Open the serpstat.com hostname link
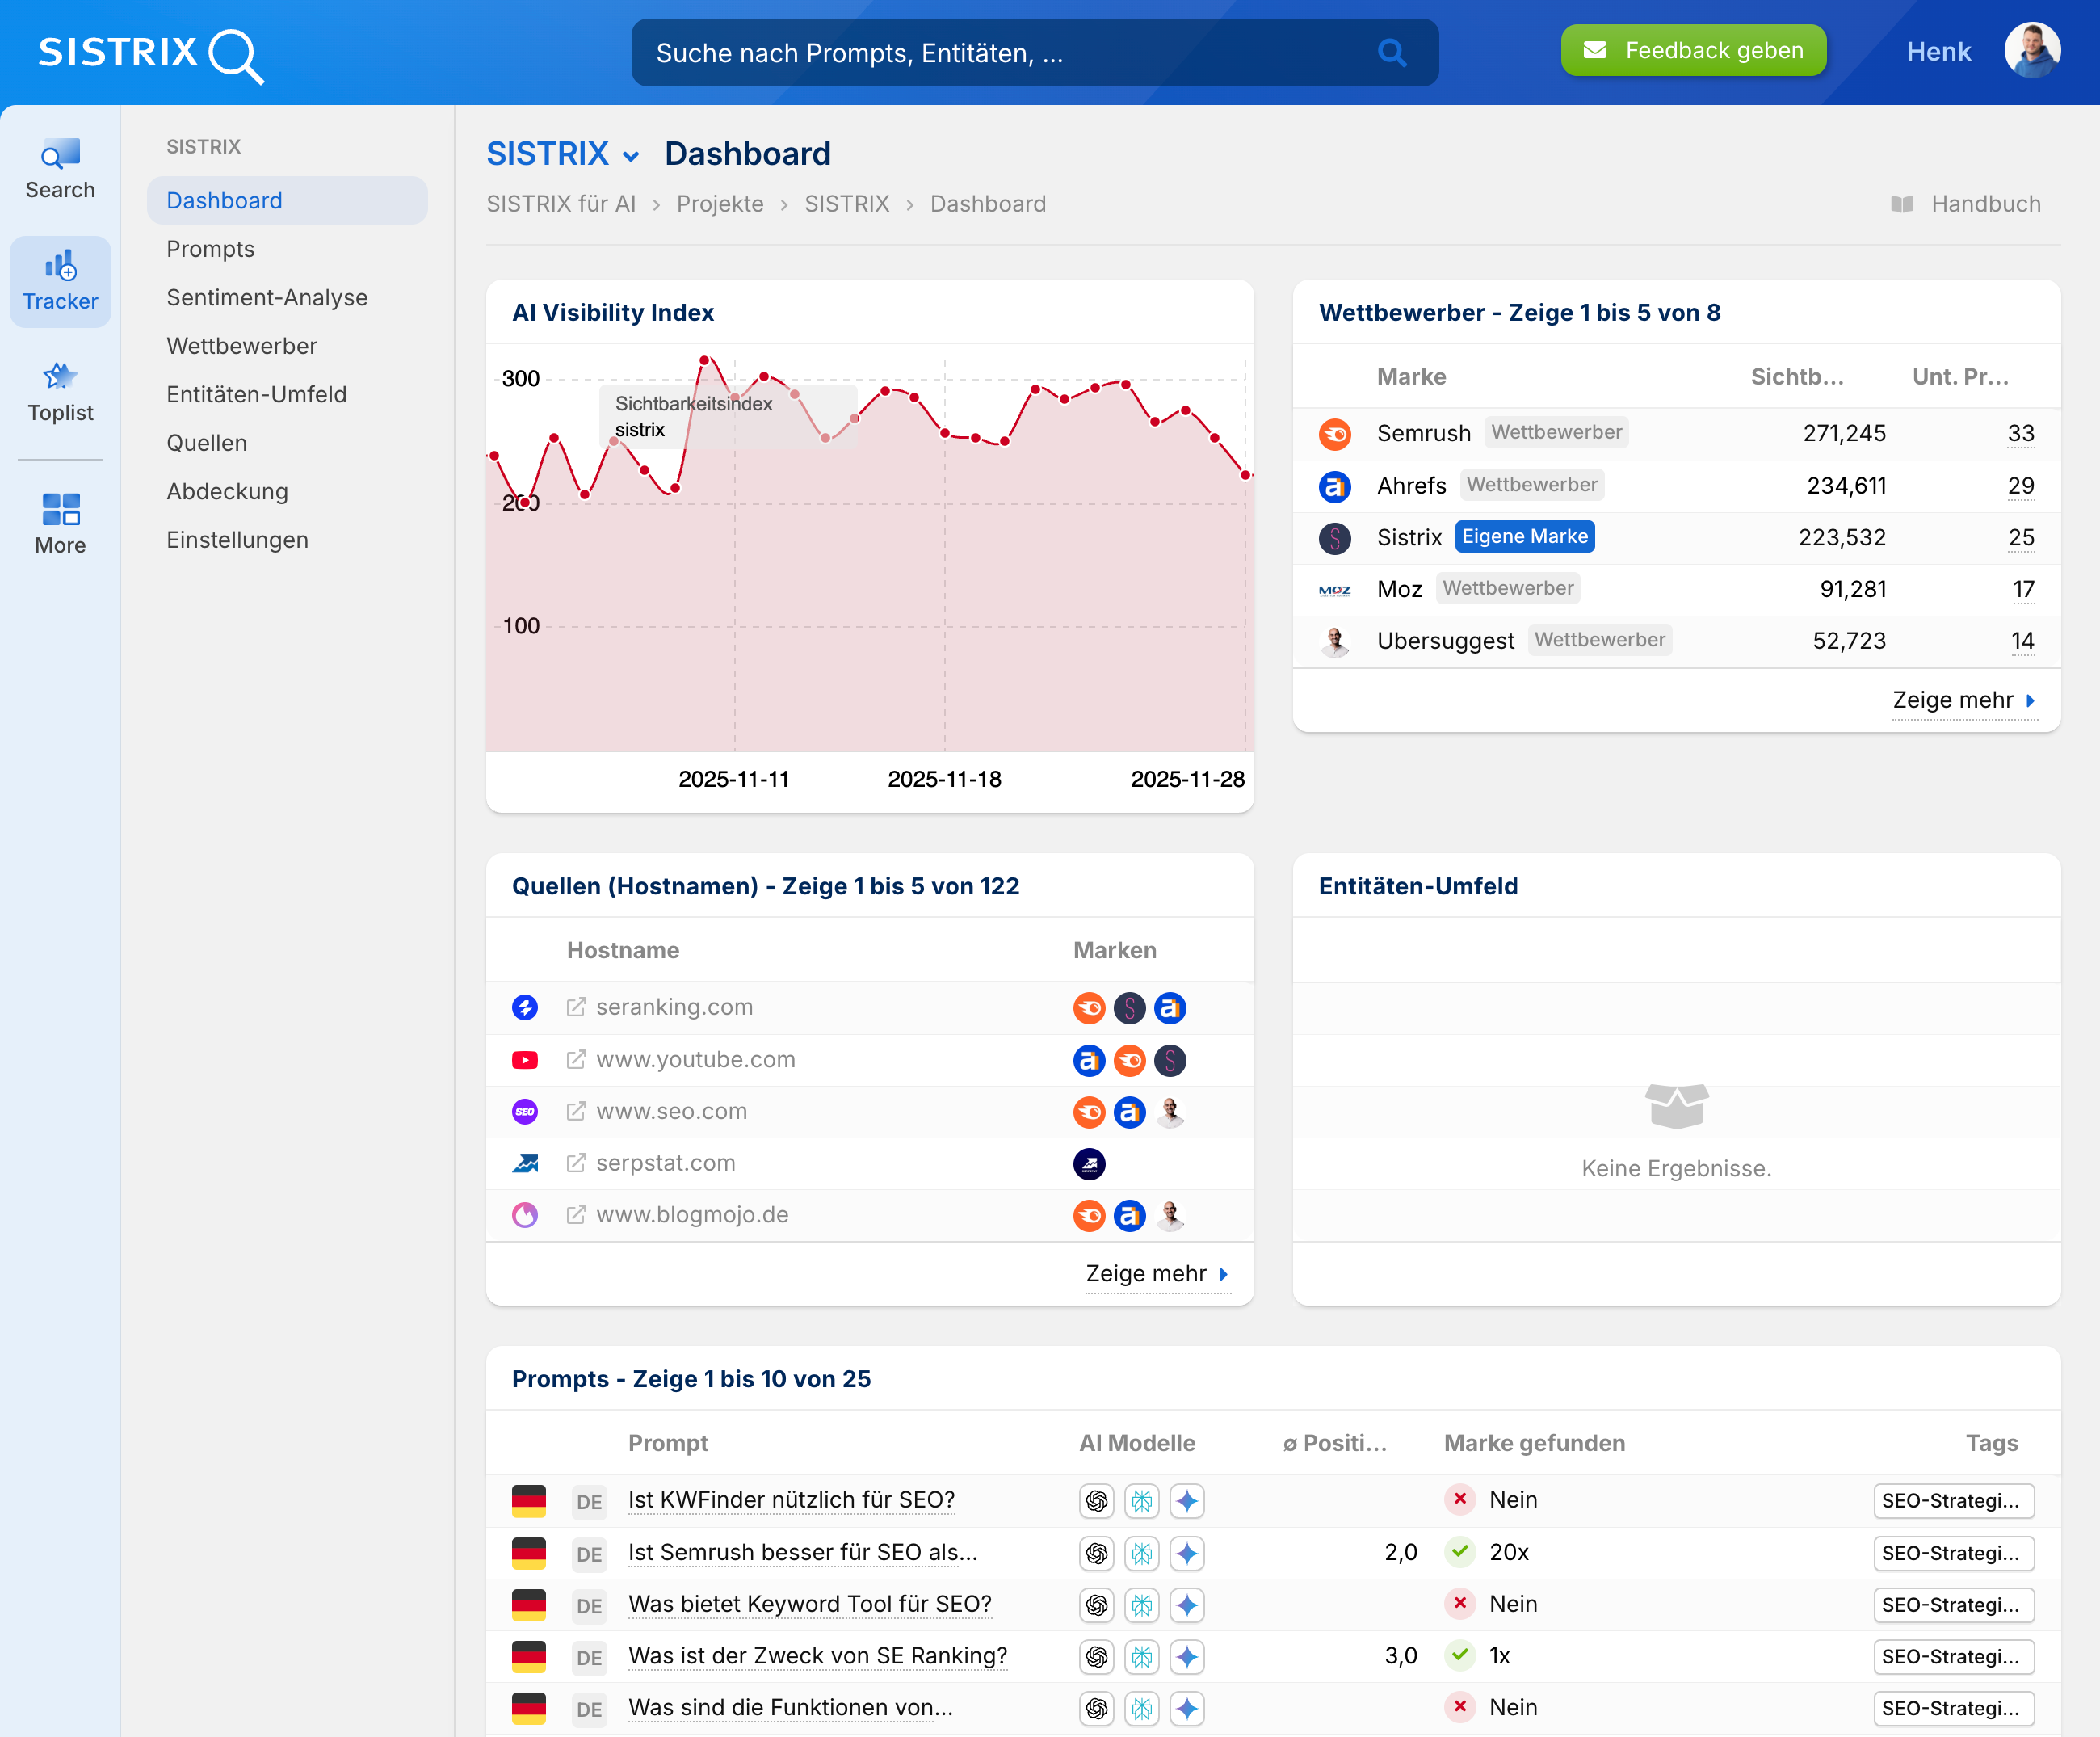2100x1737 pixels. [665, 1163]
